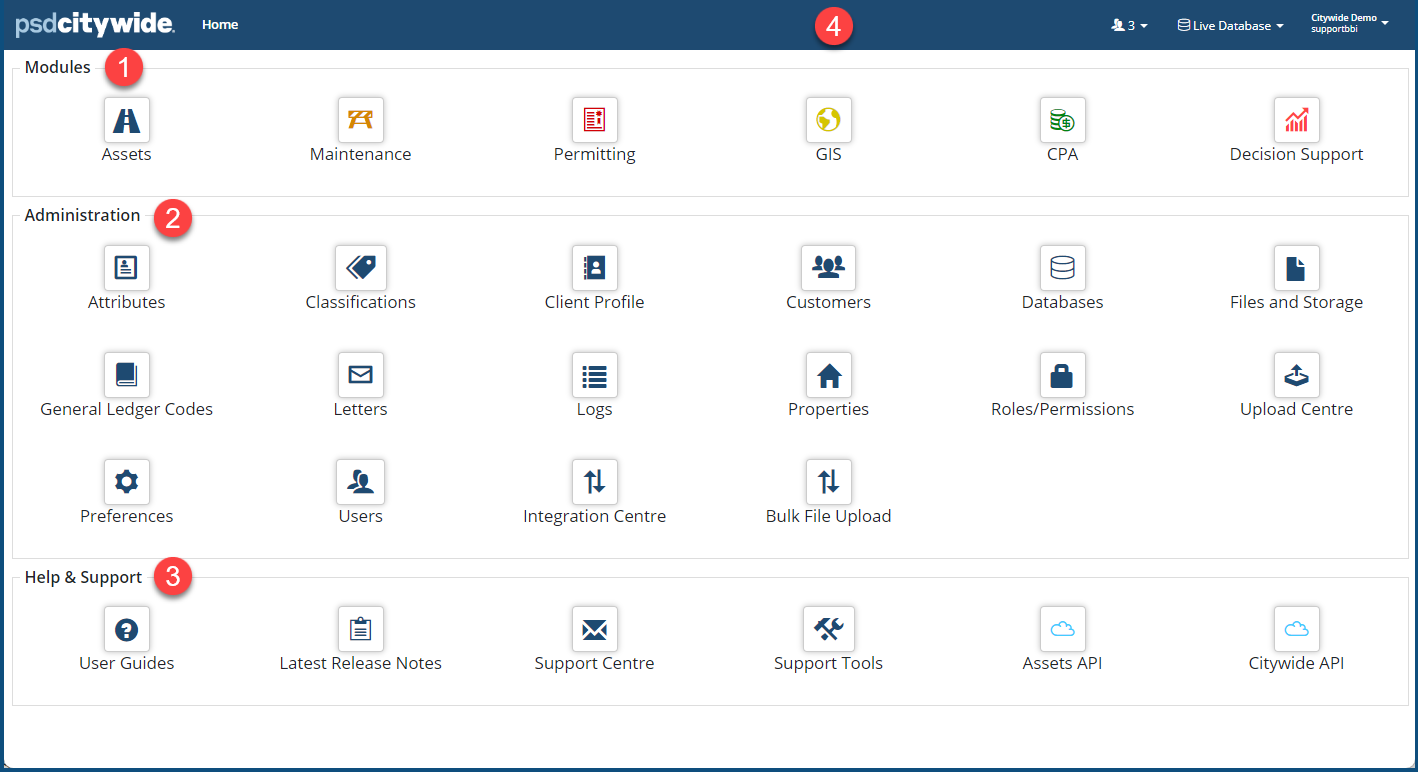Open the User Guides question icon
Screen dimensions: 1418x772
tap(127, 628)
